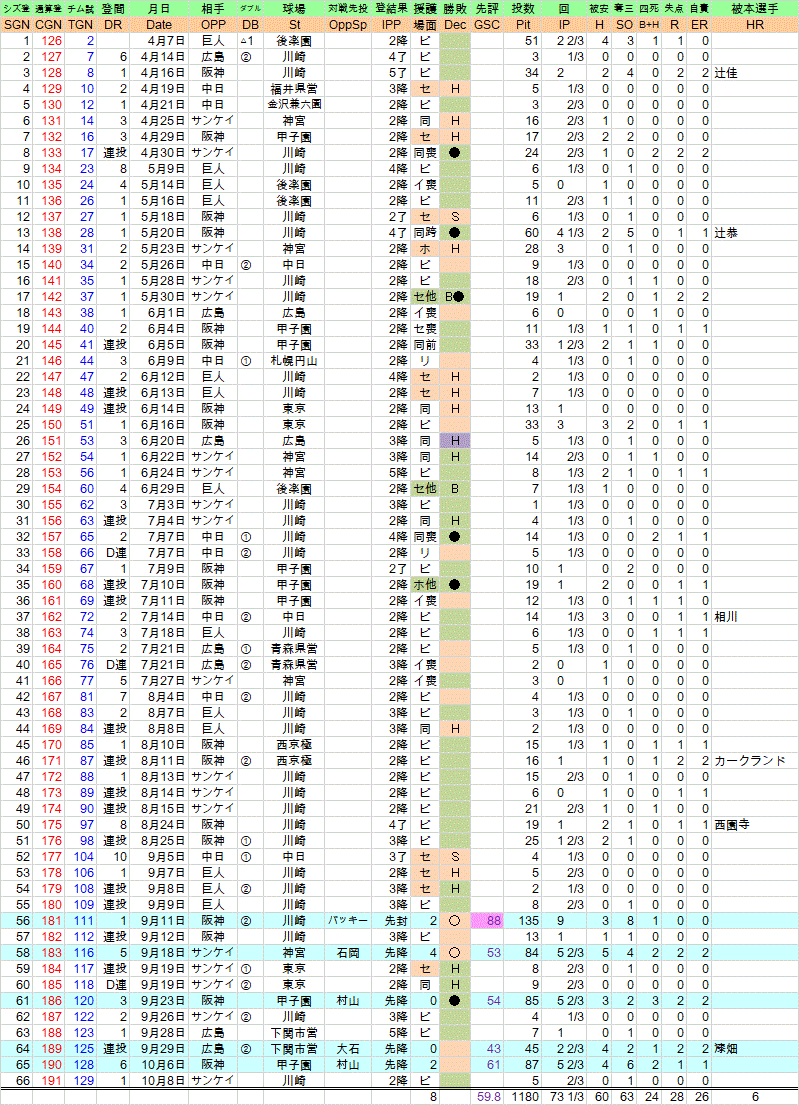Click the date cell 10月6日
This screenshot has width=799, height=1105.
point(163,1065)
